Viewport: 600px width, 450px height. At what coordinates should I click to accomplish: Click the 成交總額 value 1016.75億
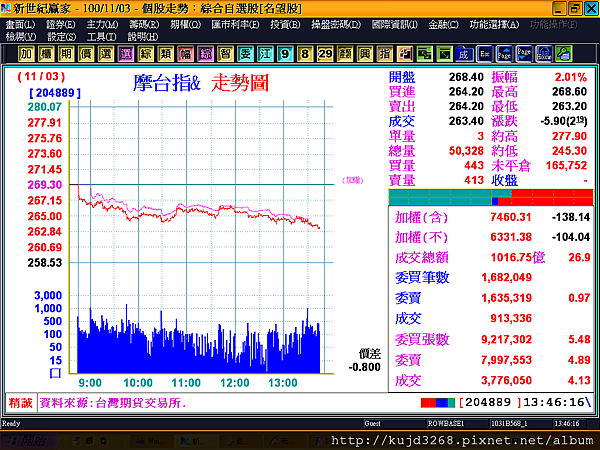pos(518,257)
